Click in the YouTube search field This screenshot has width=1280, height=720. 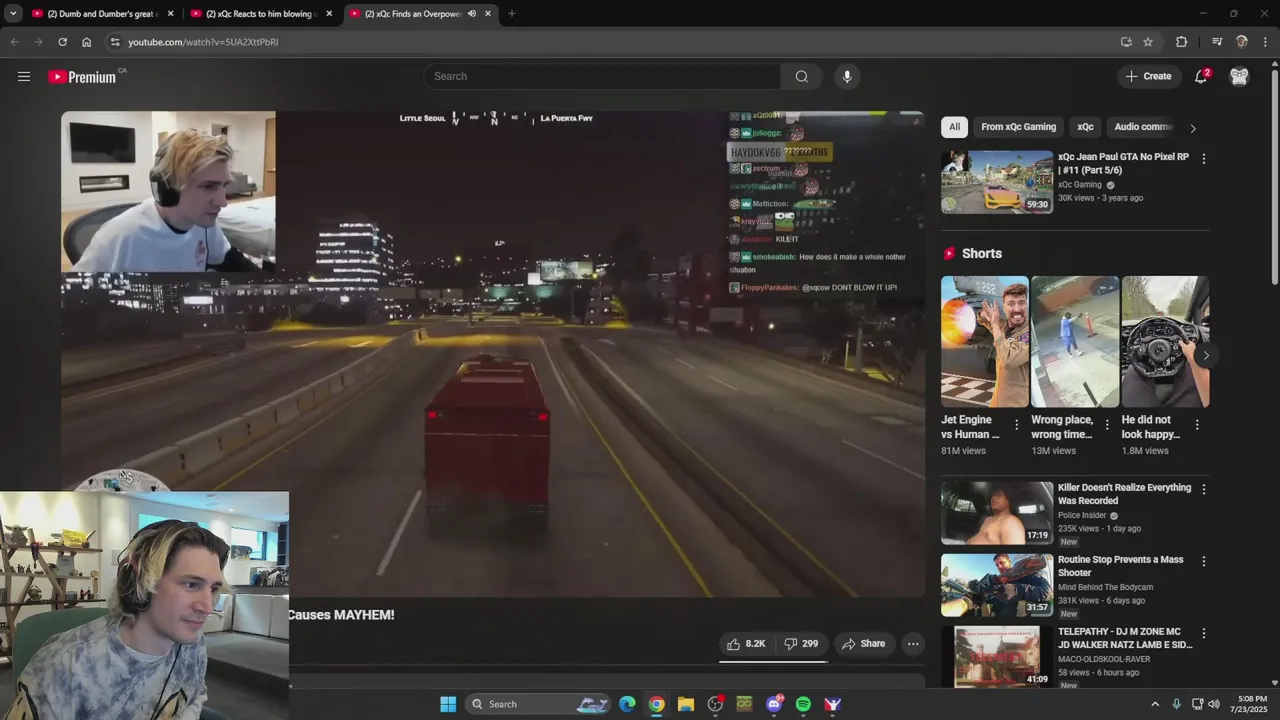602,76
